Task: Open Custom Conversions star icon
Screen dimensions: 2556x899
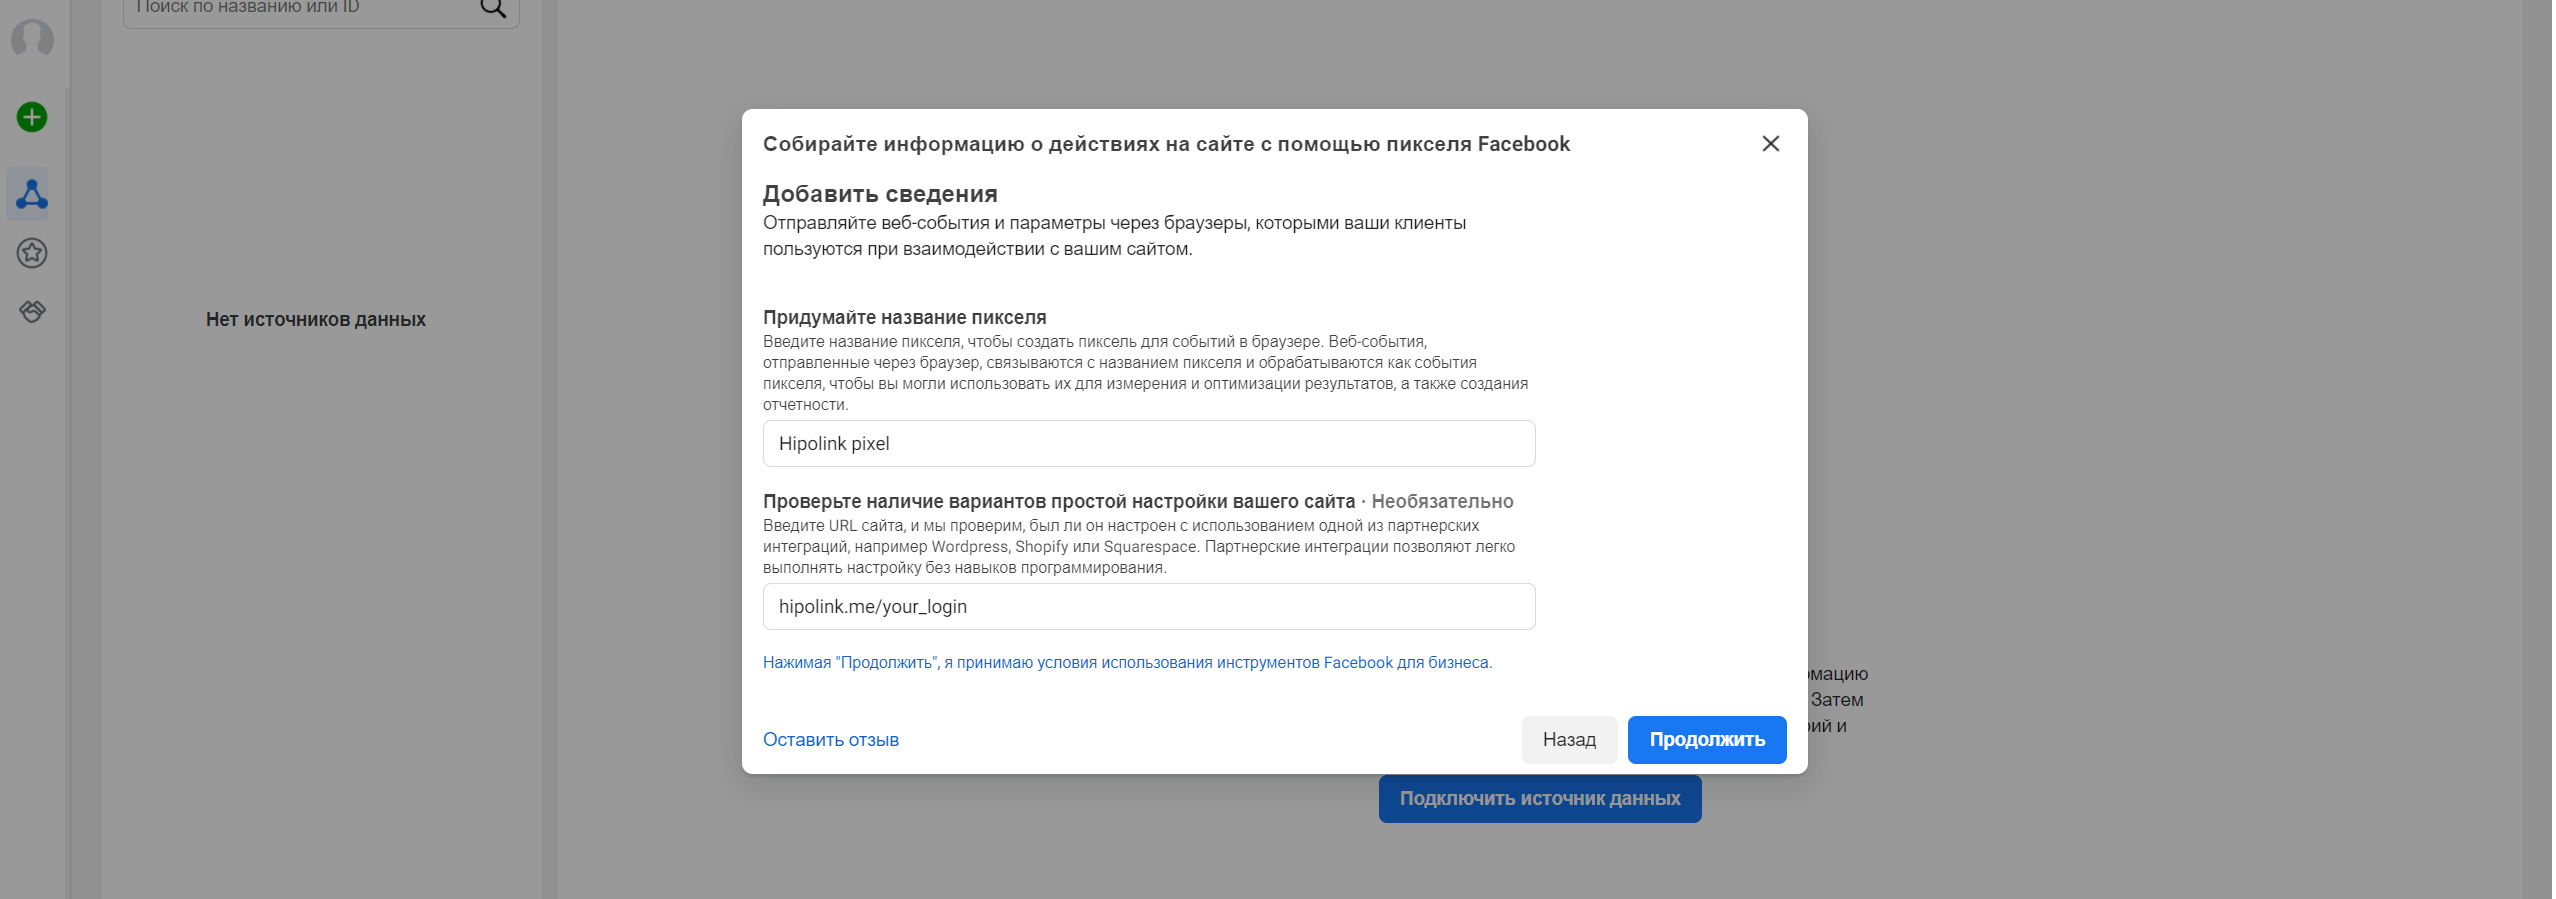Action: (x=32, y=253)
